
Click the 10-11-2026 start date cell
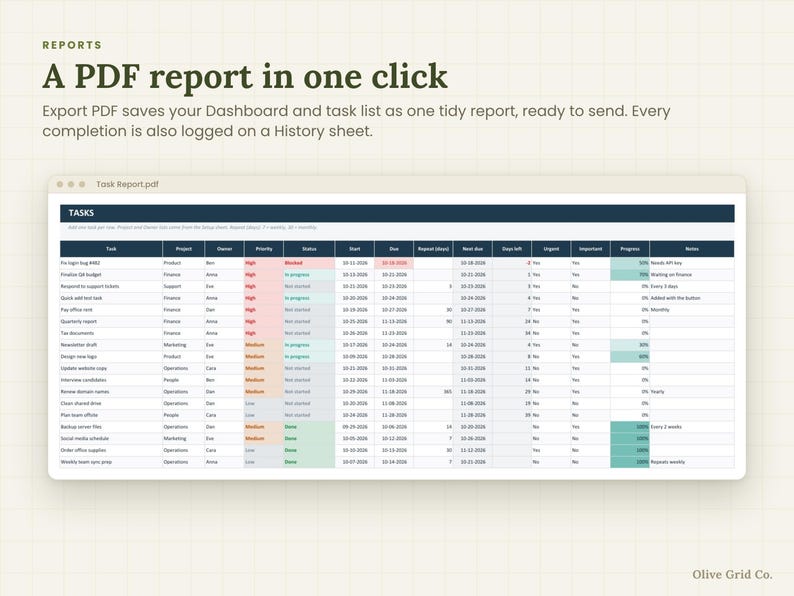click(354, 263)
